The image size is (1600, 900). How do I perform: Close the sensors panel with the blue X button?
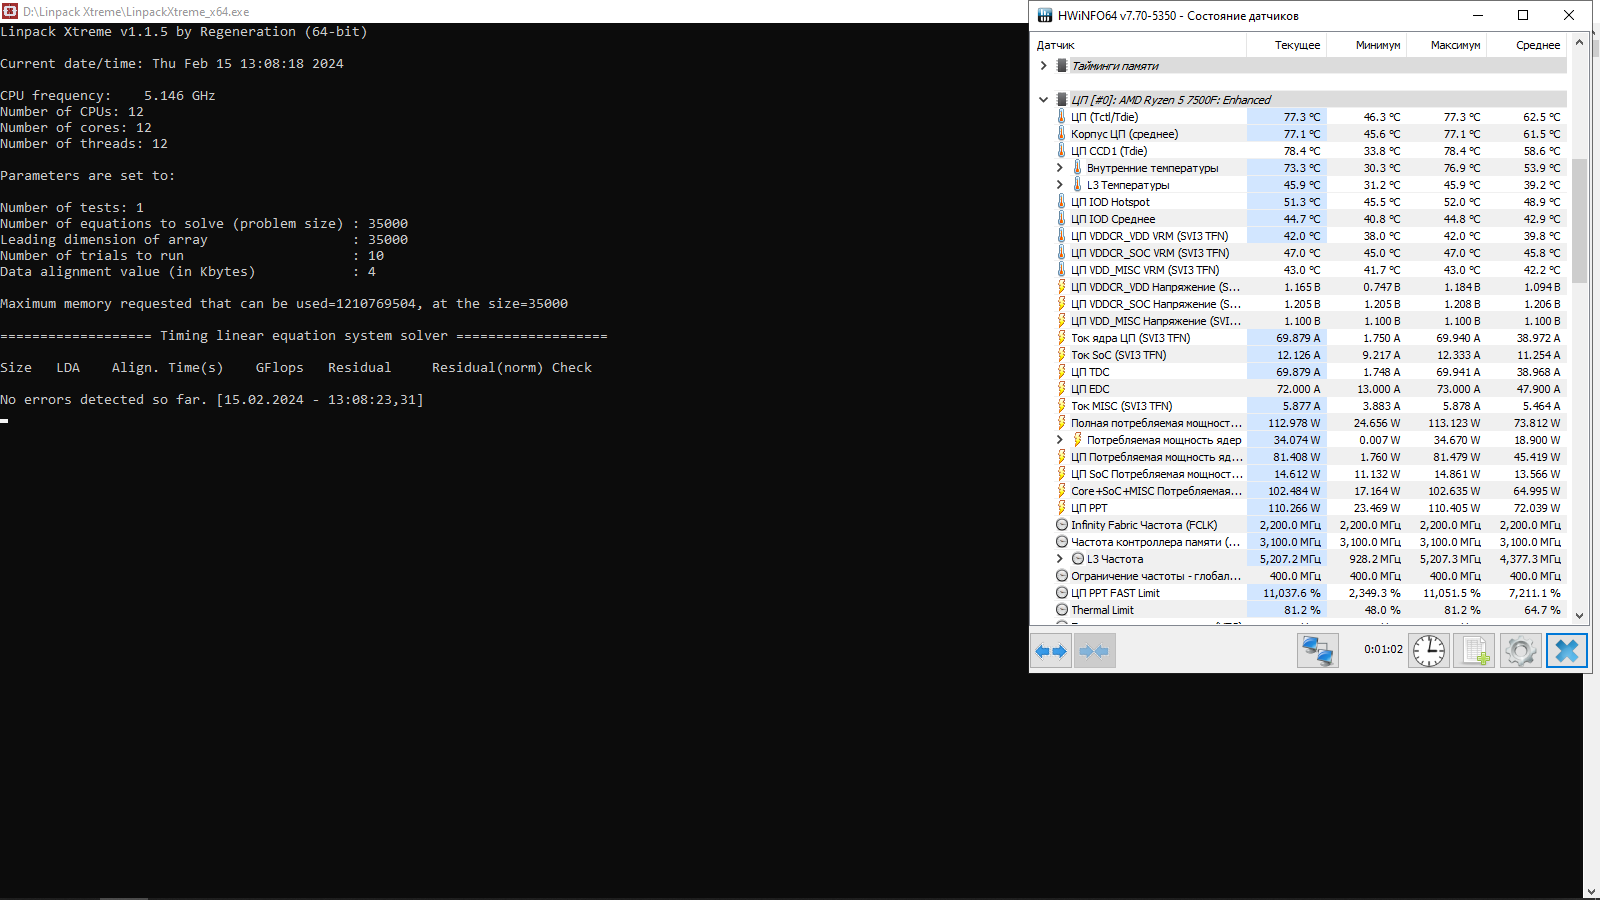(x=1567, y=651)
